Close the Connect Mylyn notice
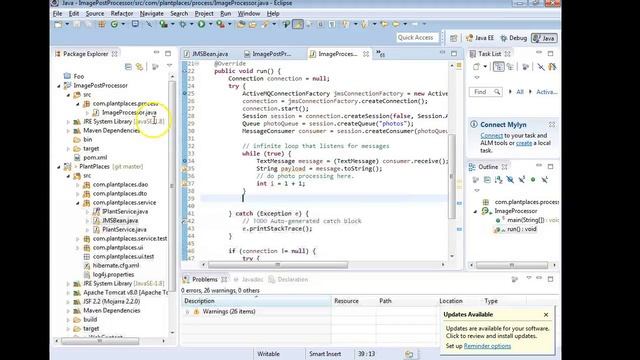The width and height of the screenshot is (640, 360). coord(551,124)
